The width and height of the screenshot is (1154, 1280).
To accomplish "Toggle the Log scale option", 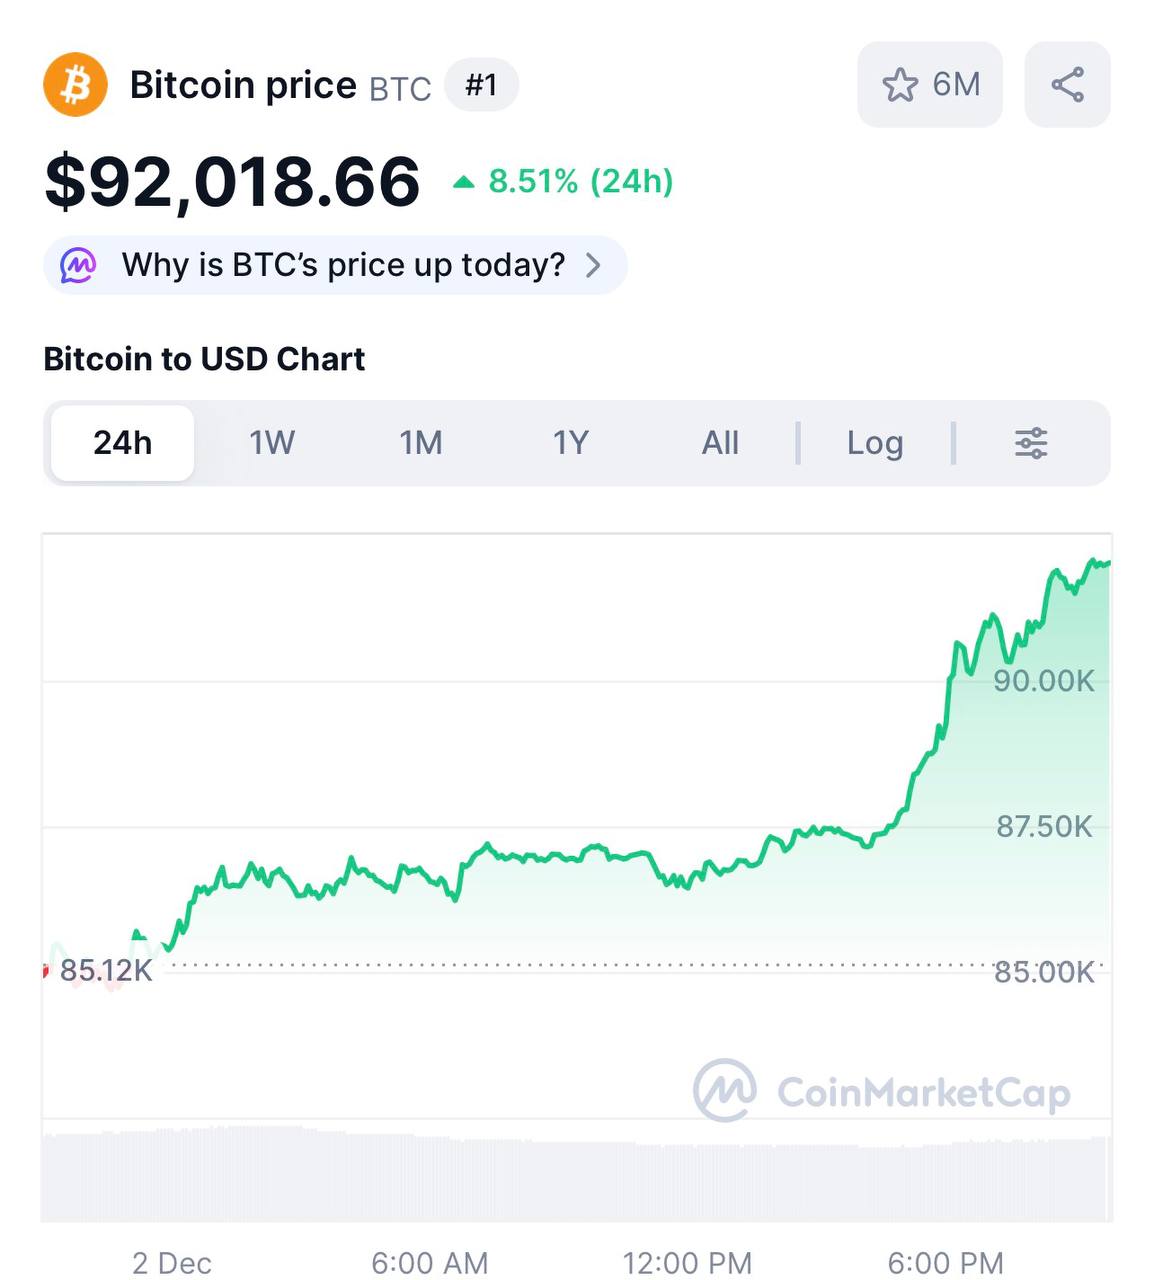I will pos(875,443).
